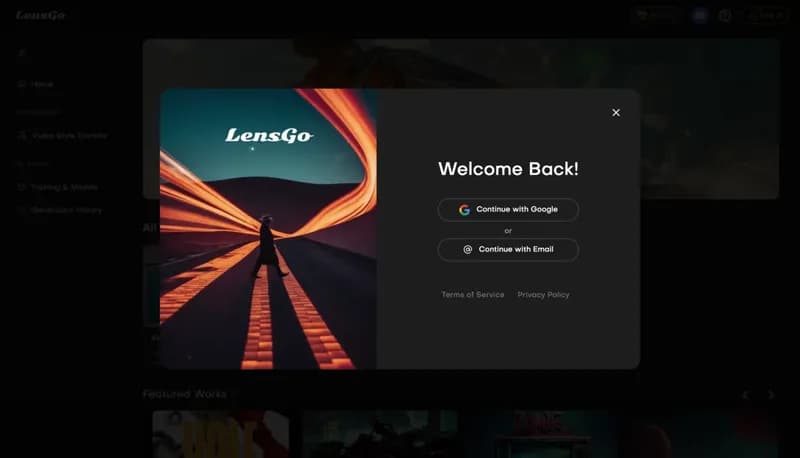
Task: Sign in using Continue with Google
Action: tap(508, 210)
